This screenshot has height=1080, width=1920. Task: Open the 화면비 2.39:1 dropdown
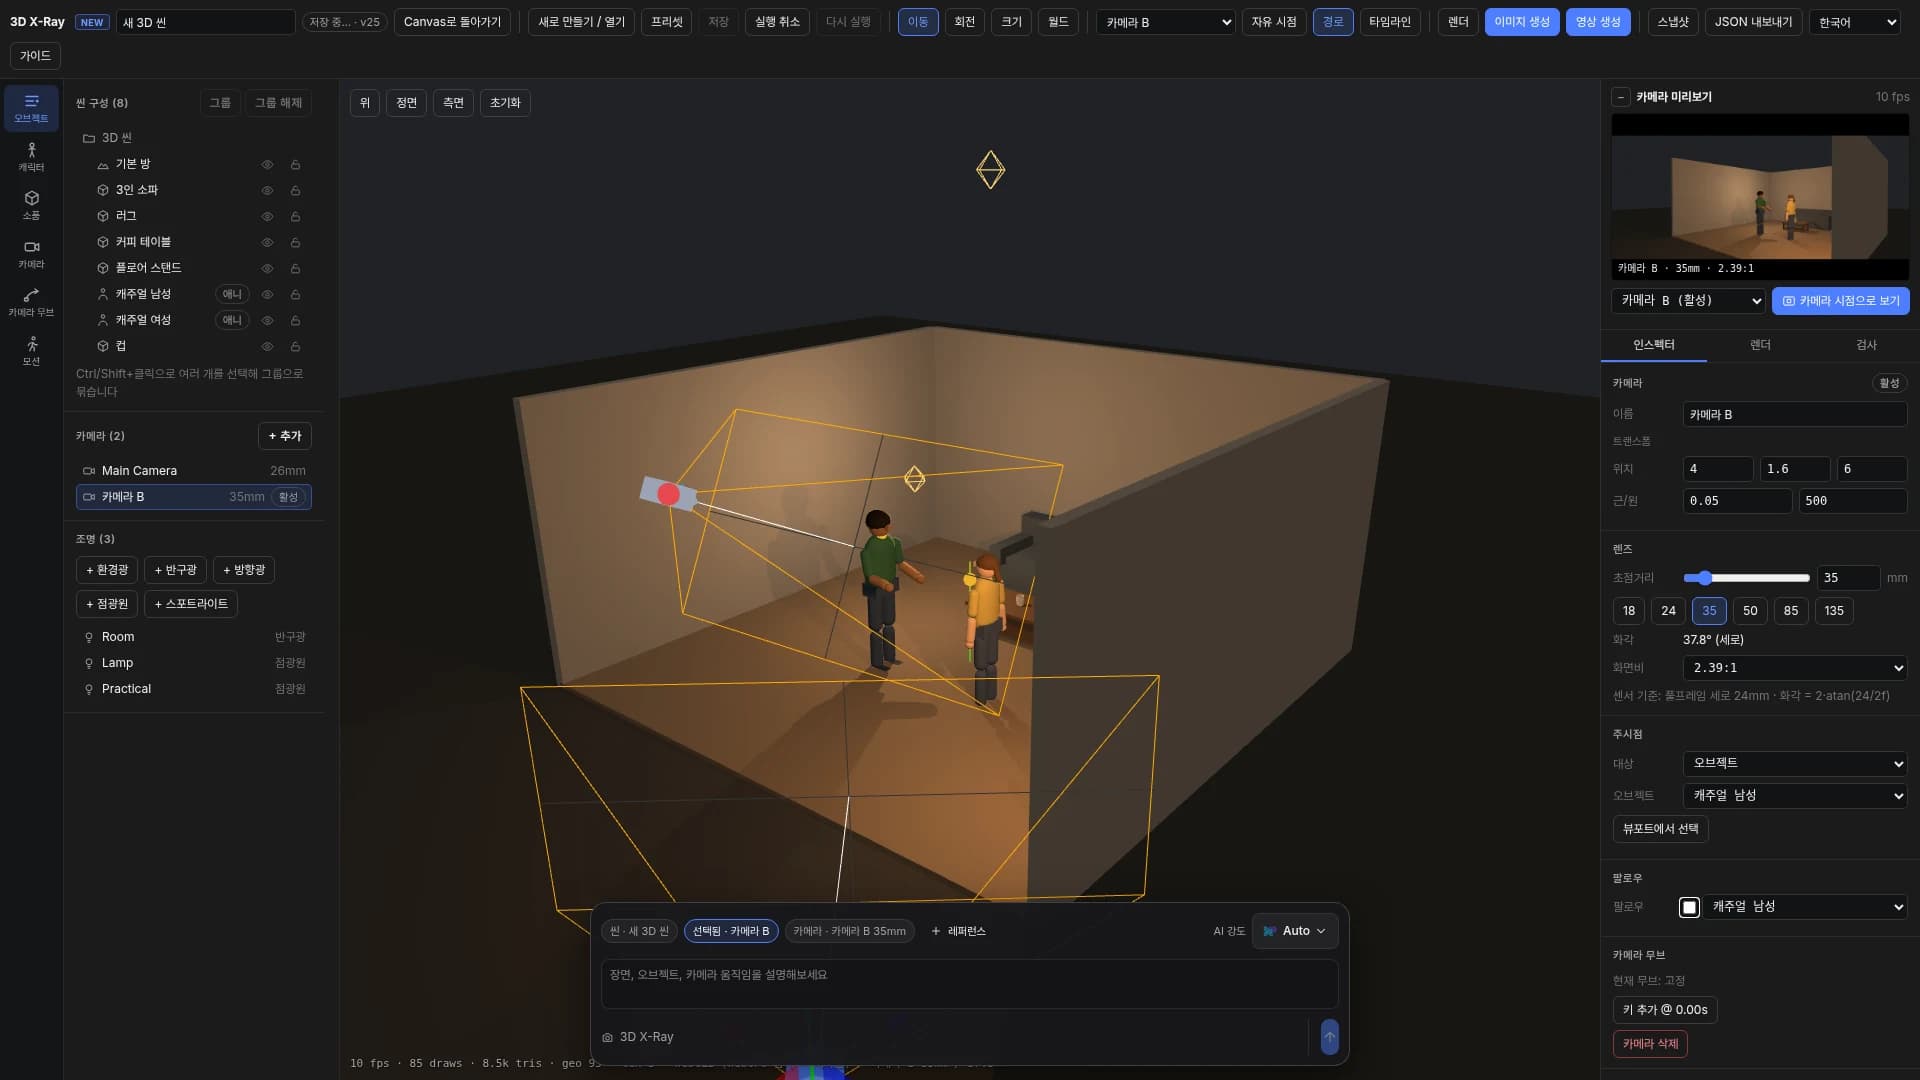(1795, 668)
